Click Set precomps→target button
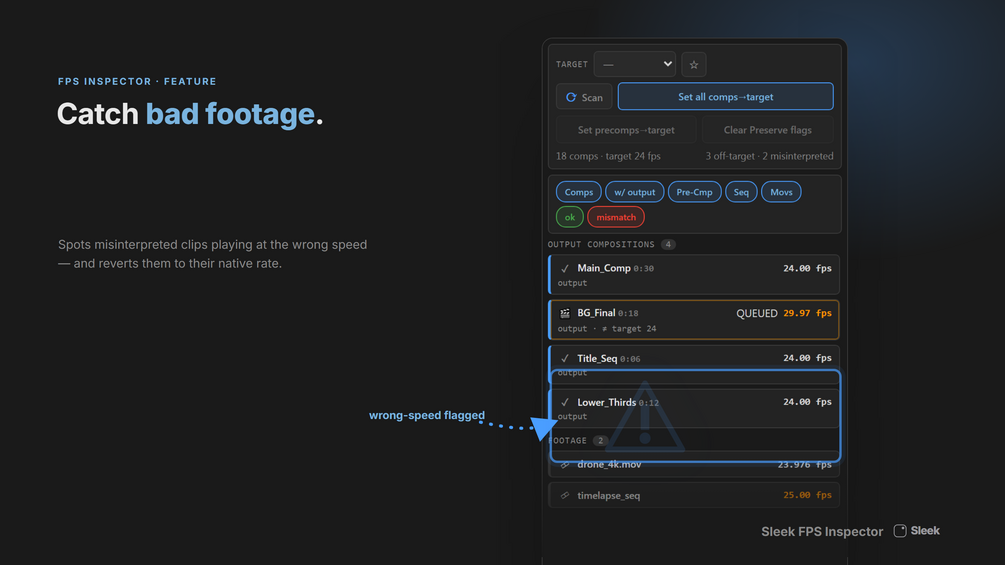Viewport: 1005px width, 565px height. click(x=626, y=130)
